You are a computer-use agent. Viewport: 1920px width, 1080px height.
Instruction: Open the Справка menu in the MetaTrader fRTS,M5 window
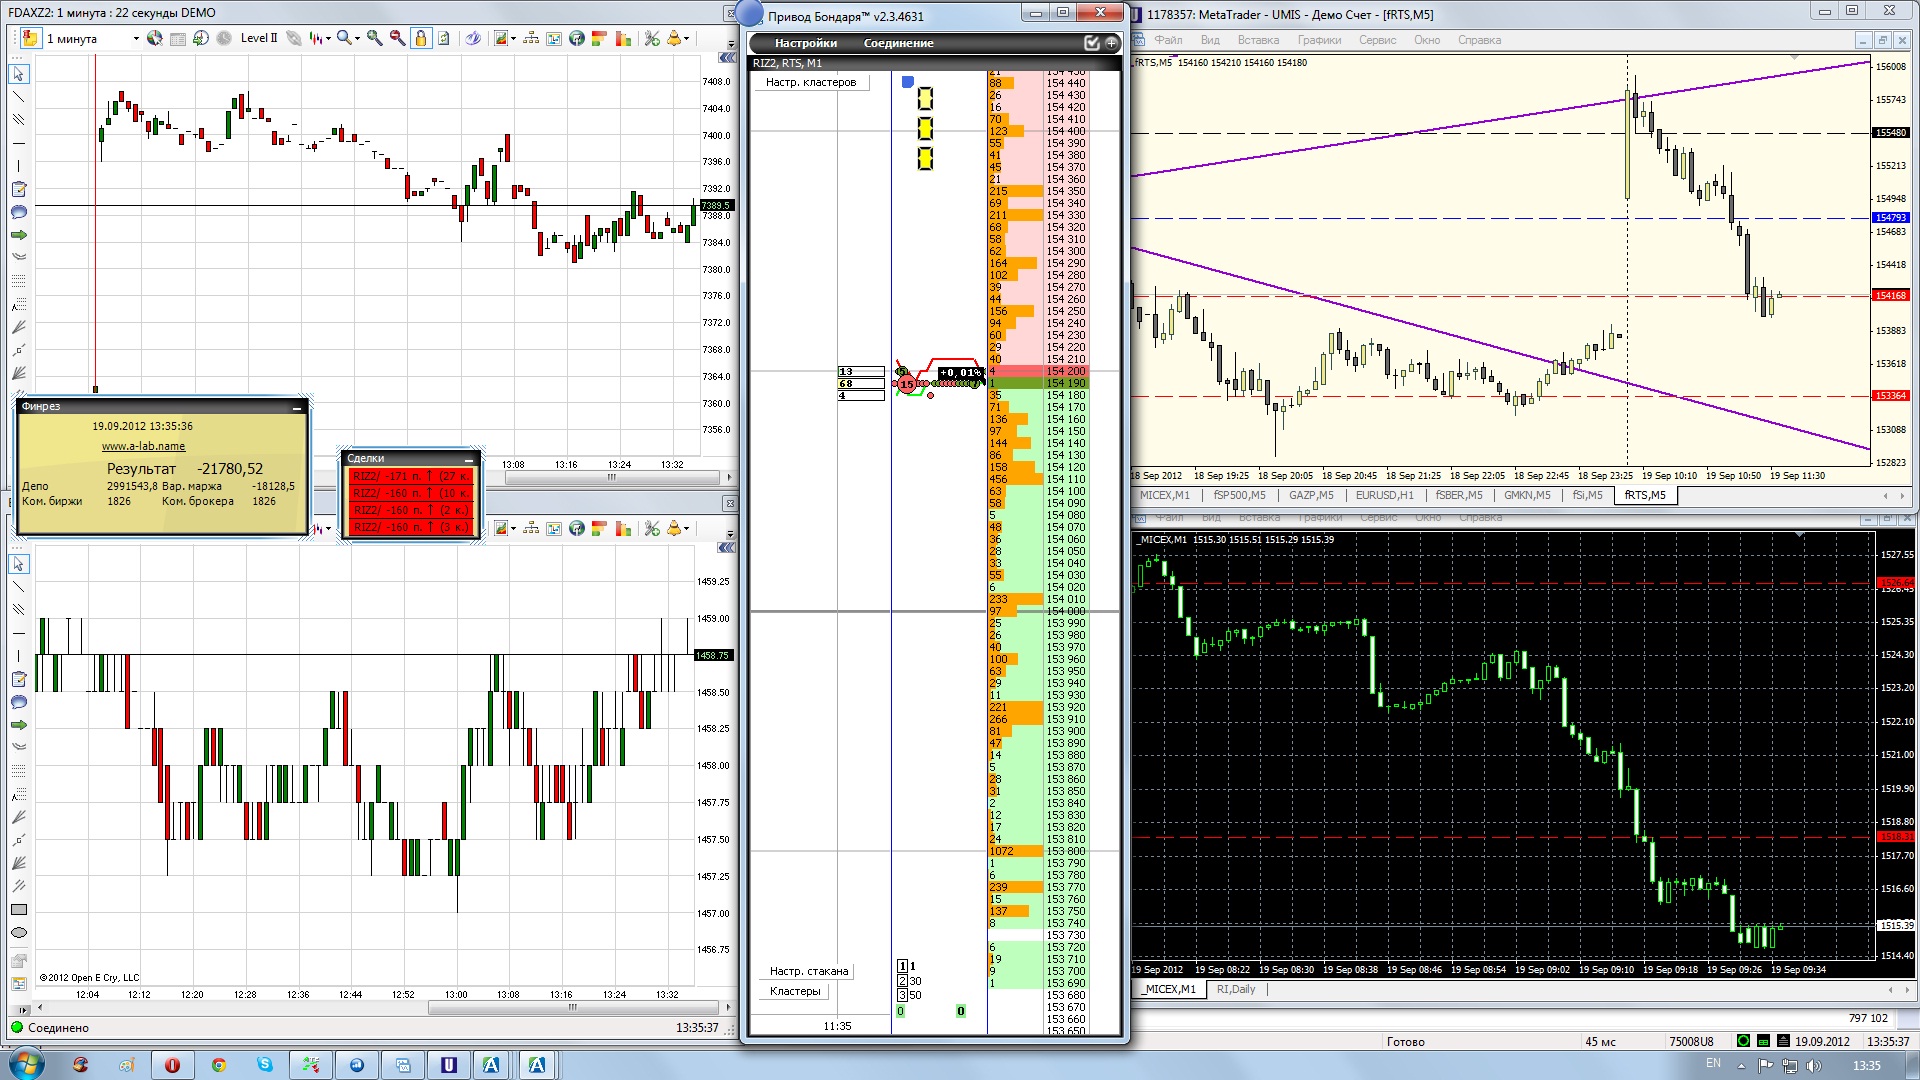tap(1479, 40)
